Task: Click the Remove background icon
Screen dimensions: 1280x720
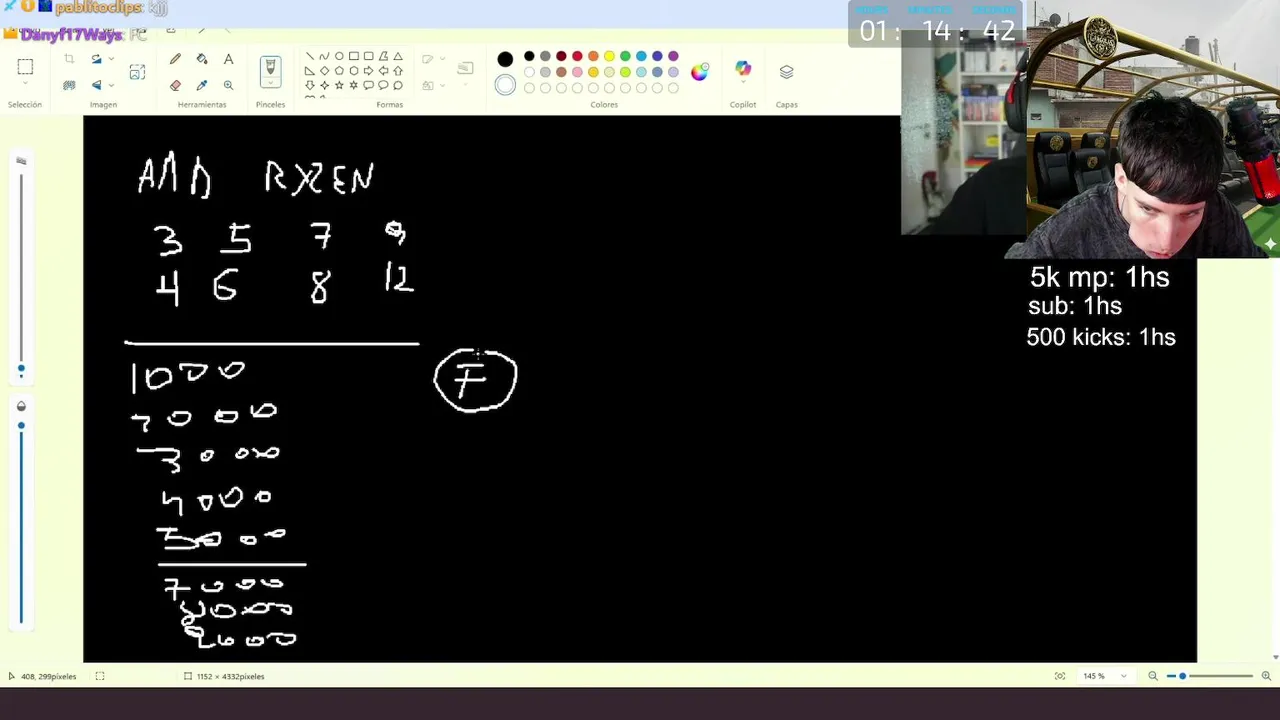Action: point(69,85)
